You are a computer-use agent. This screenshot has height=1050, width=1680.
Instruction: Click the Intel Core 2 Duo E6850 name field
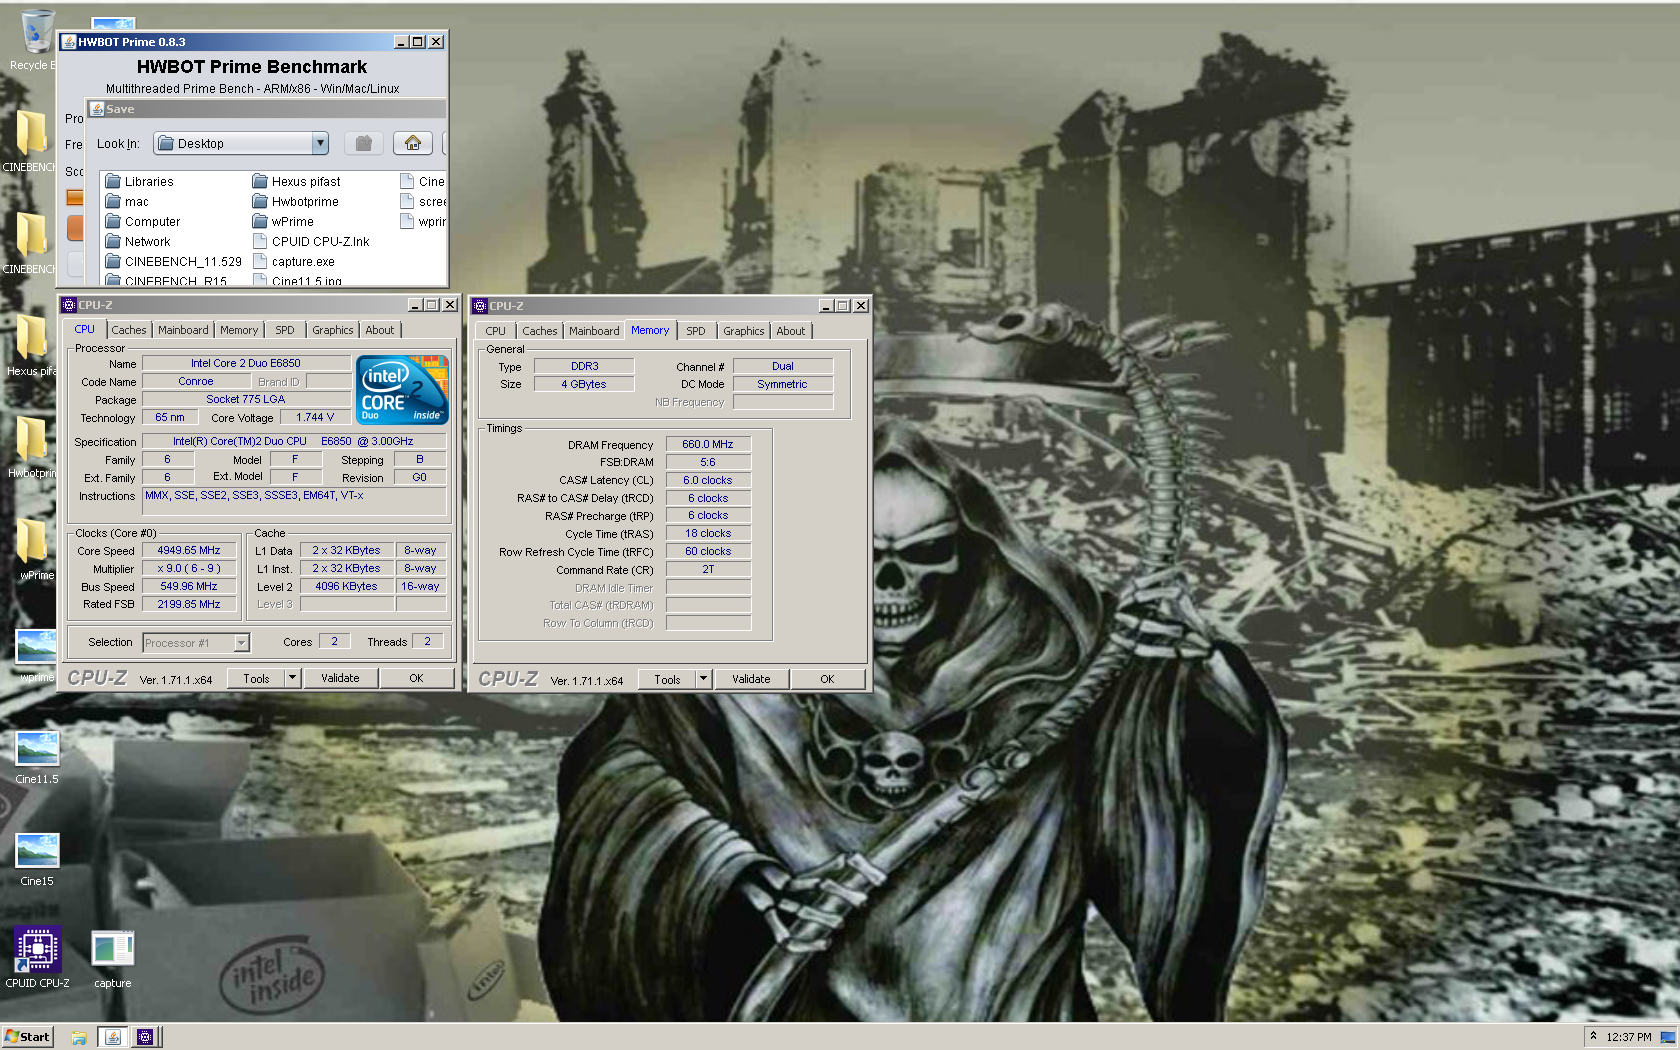pos(246,363)
